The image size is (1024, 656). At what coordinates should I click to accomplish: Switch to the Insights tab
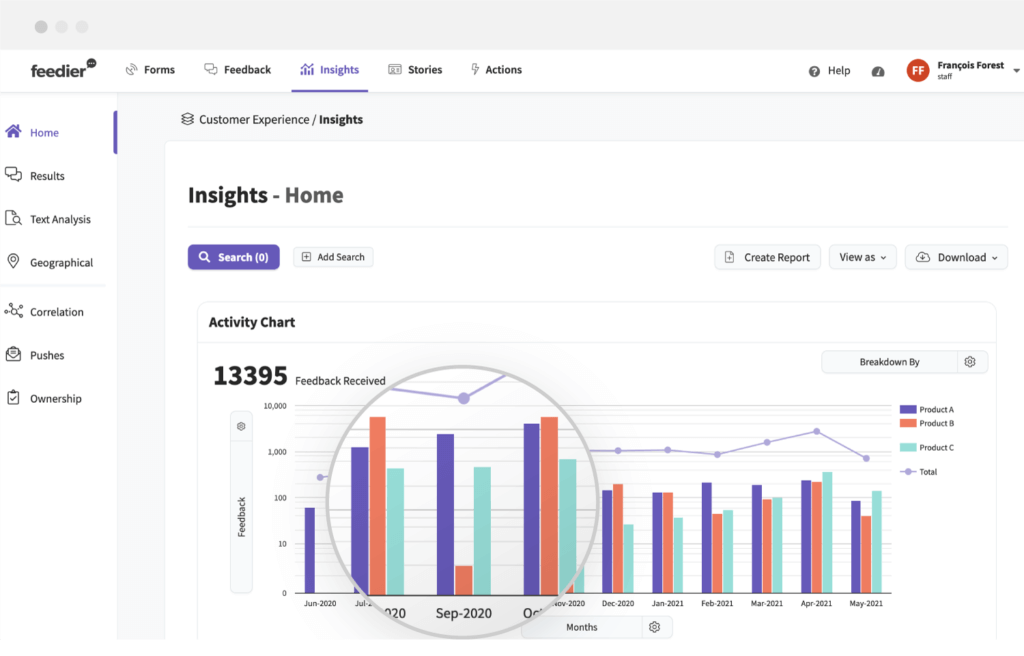[x=330, y=69]
